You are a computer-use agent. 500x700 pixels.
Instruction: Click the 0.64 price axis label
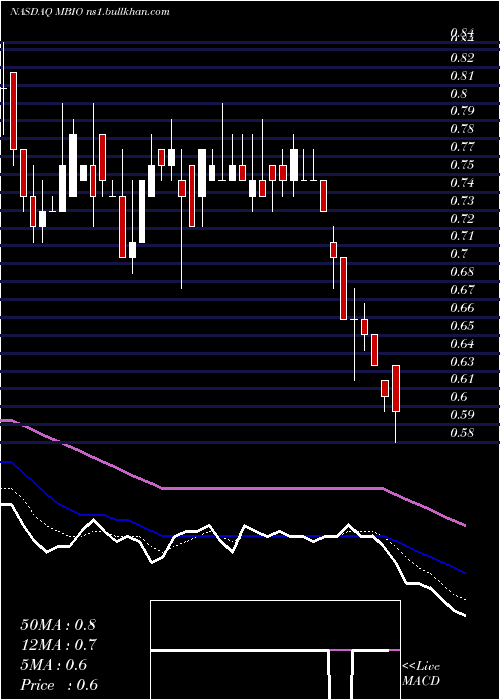(x=462, y=344)
